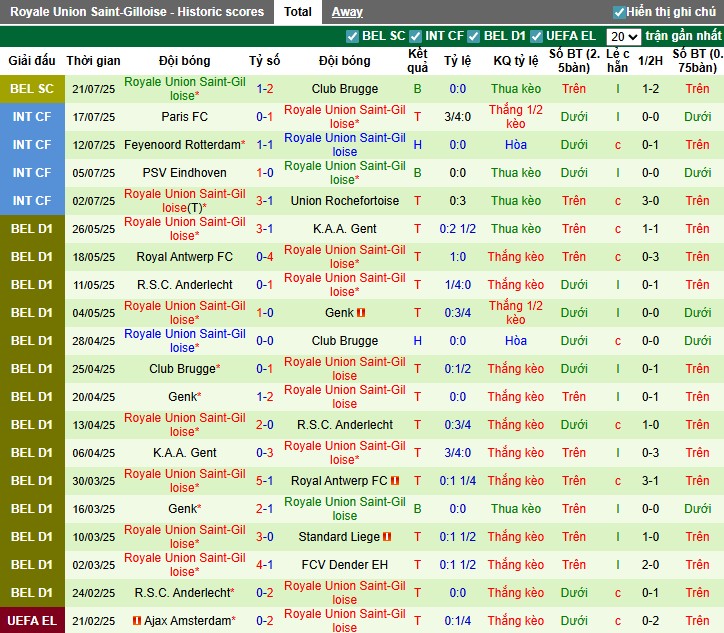The height and width of the screenshot is (633, 724).
Task: Select INT CF league cell on 17/07/25 row
Action: 32,117
